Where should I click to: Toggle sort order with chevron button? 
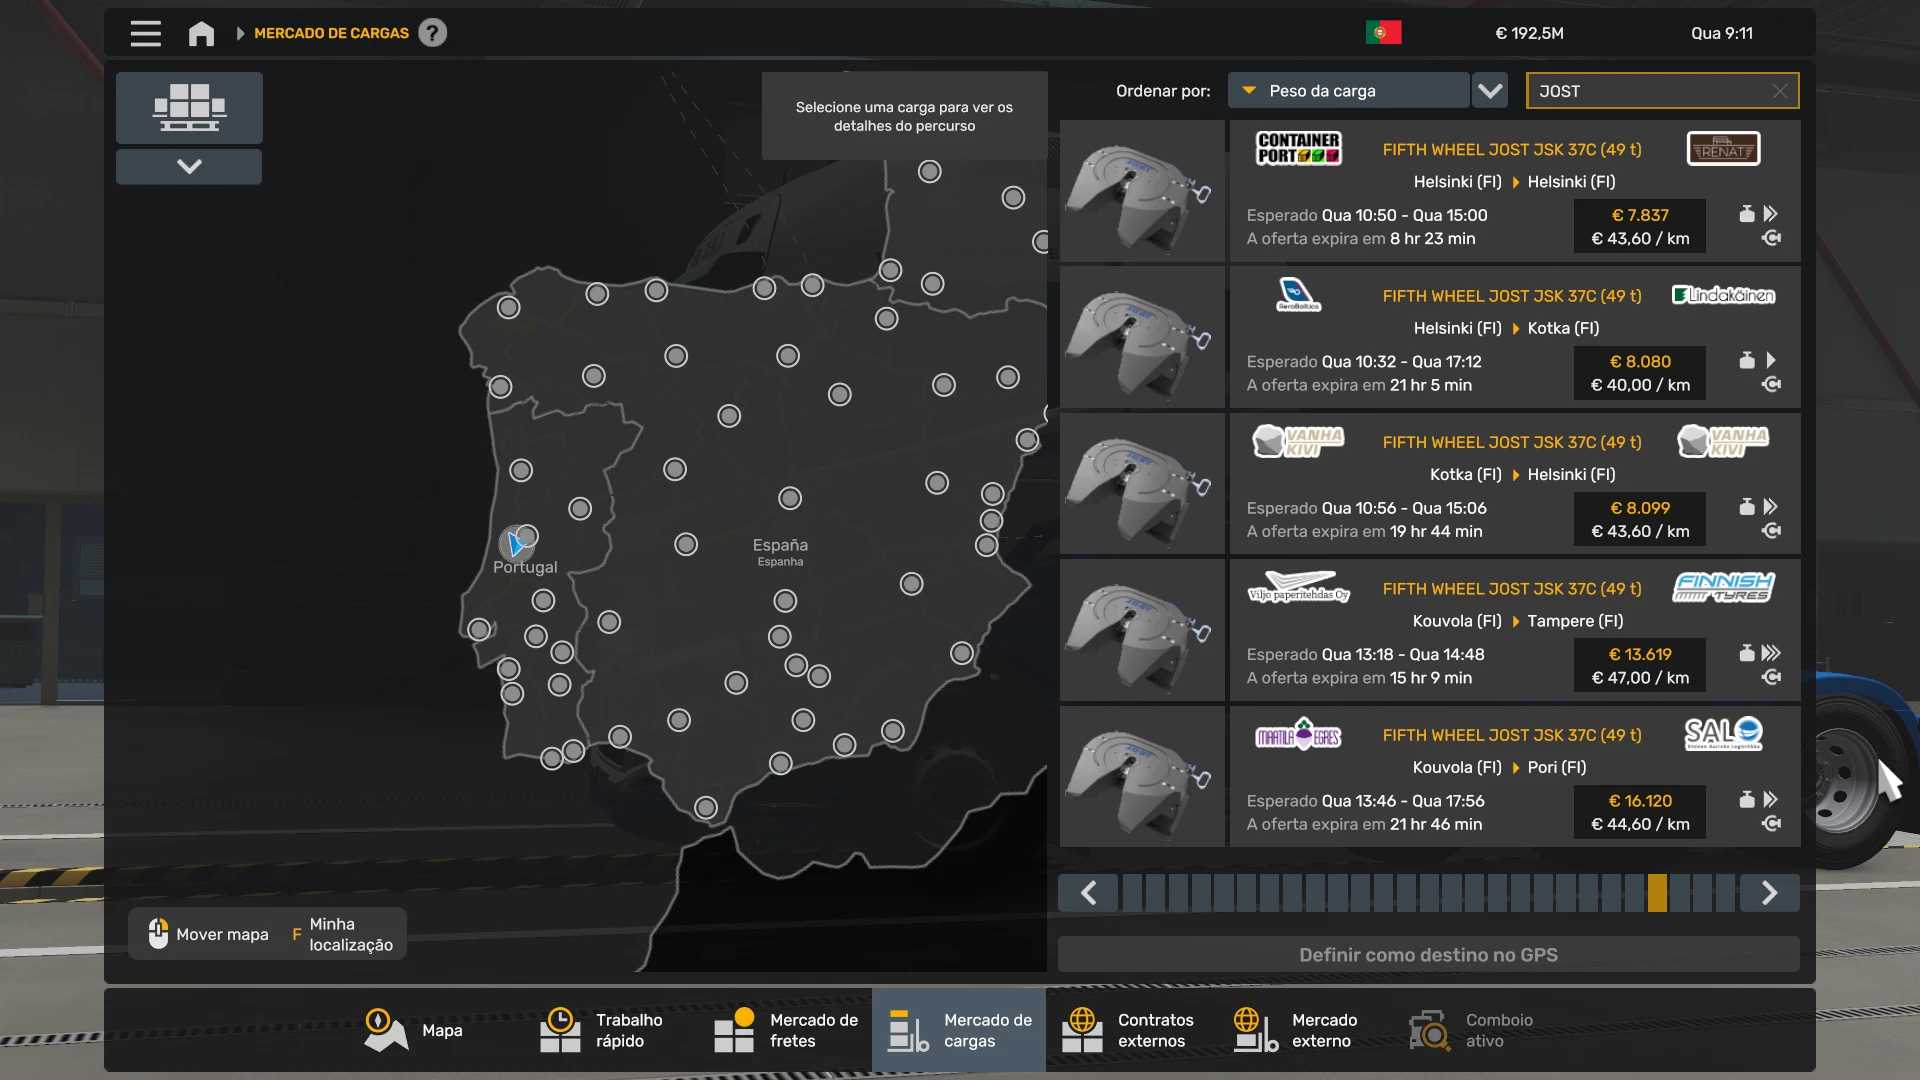[x=1490, y=91]
